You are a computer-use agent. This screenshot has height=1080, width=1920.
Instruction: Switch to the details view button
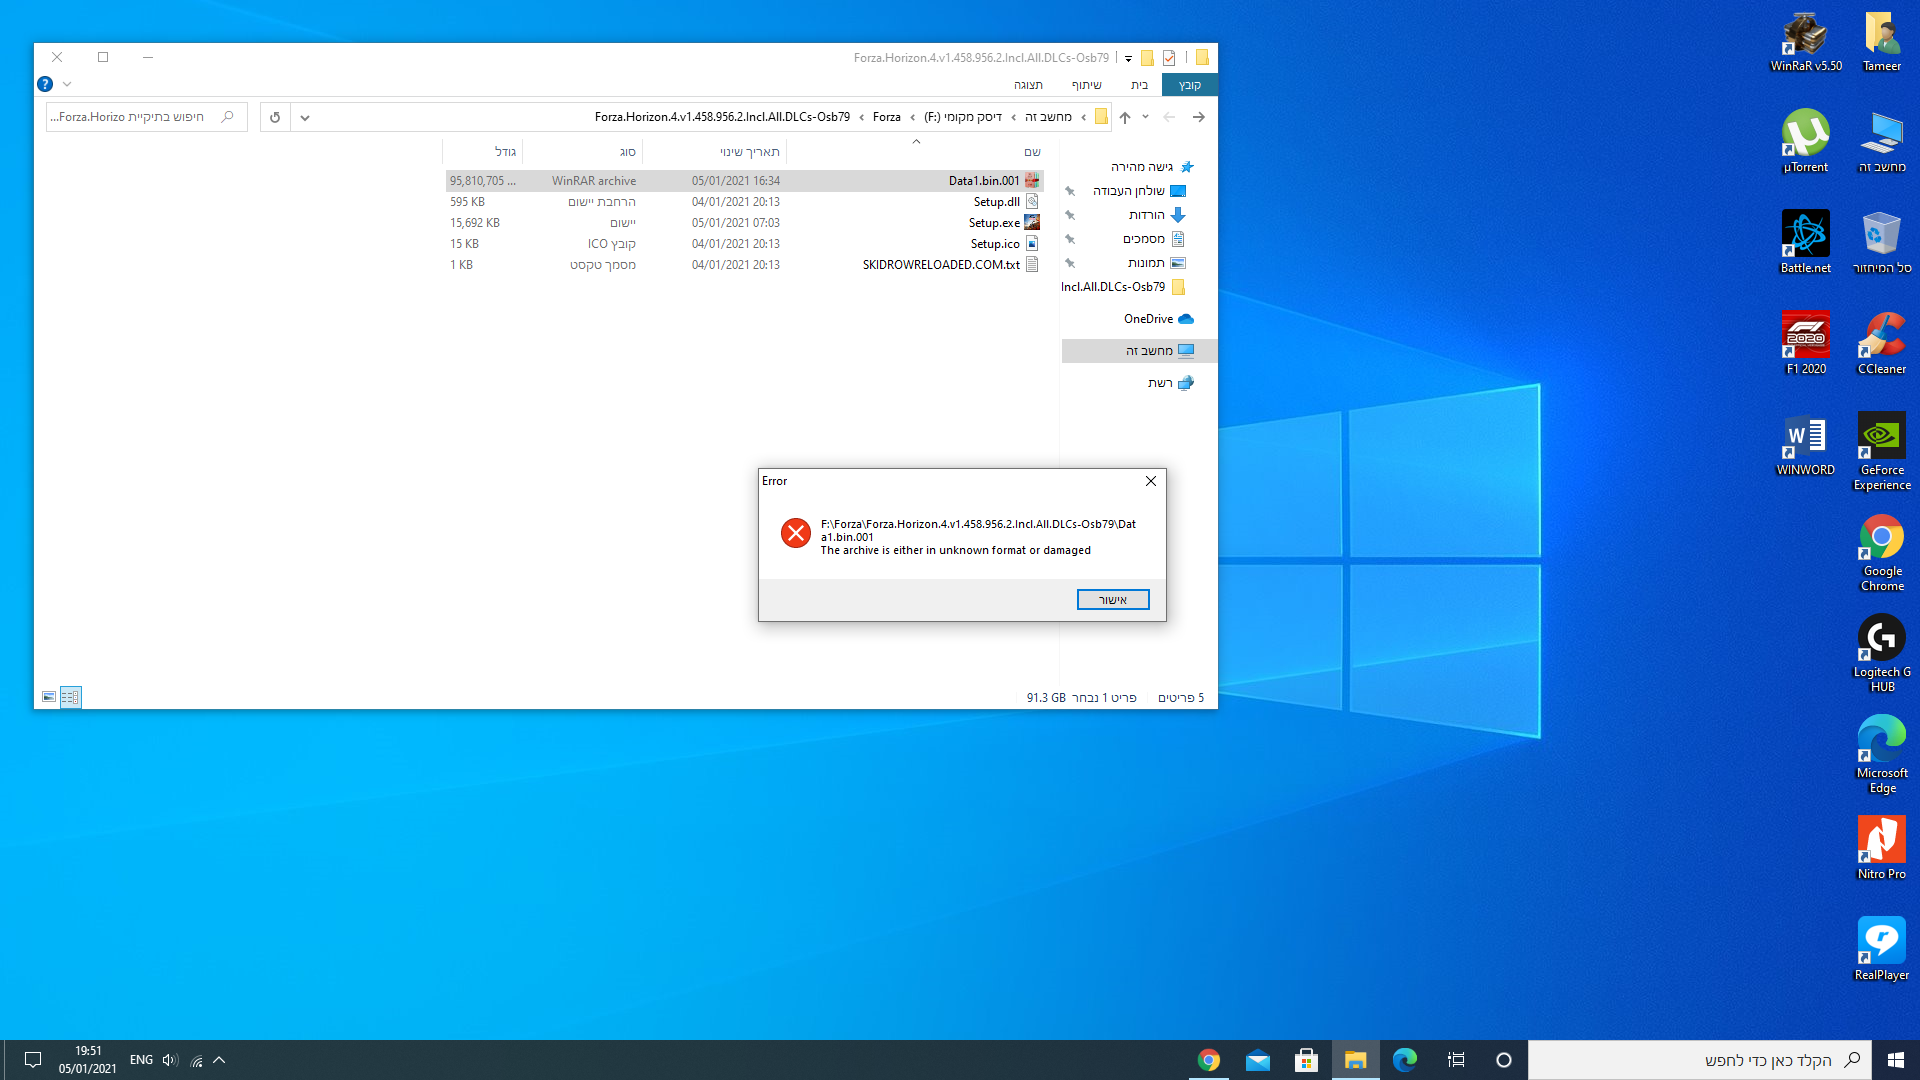pos(70,697)
